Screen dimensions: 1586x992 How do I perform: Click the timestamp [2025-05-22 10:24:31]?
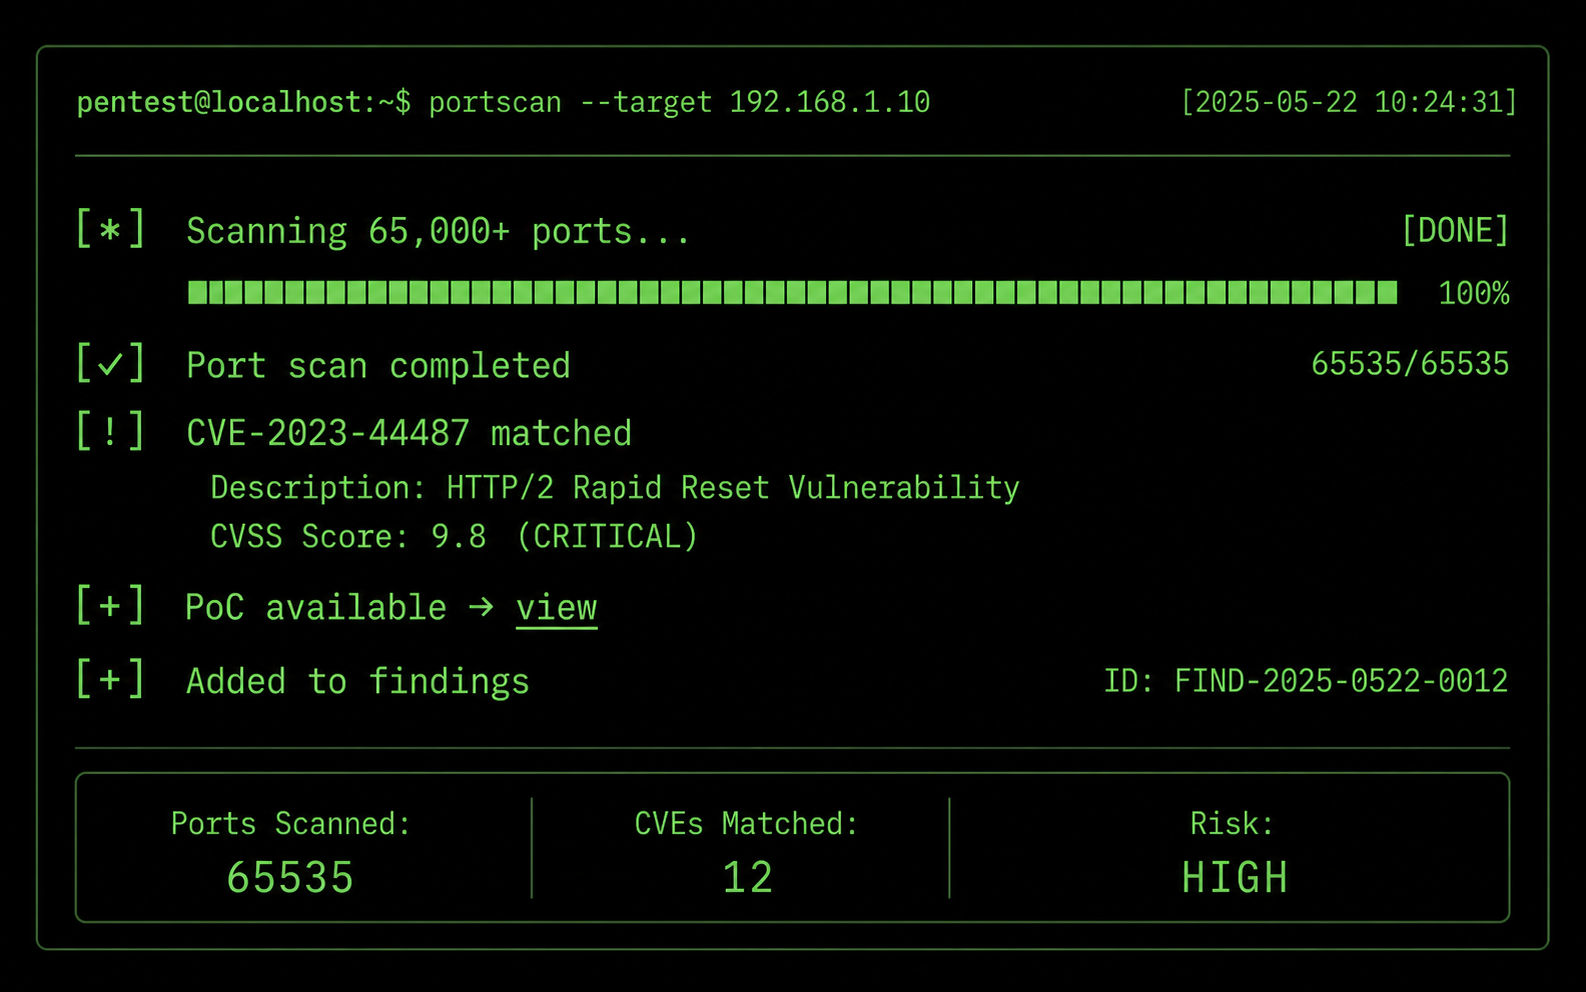1349,102
